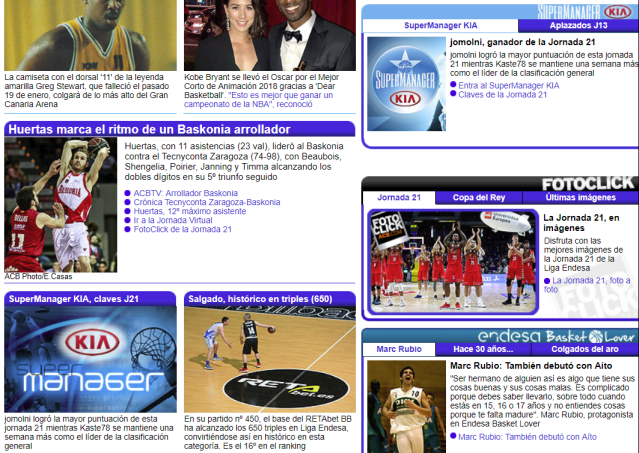Open the Kobe Bryant Oscar photo

pos(270,35)
